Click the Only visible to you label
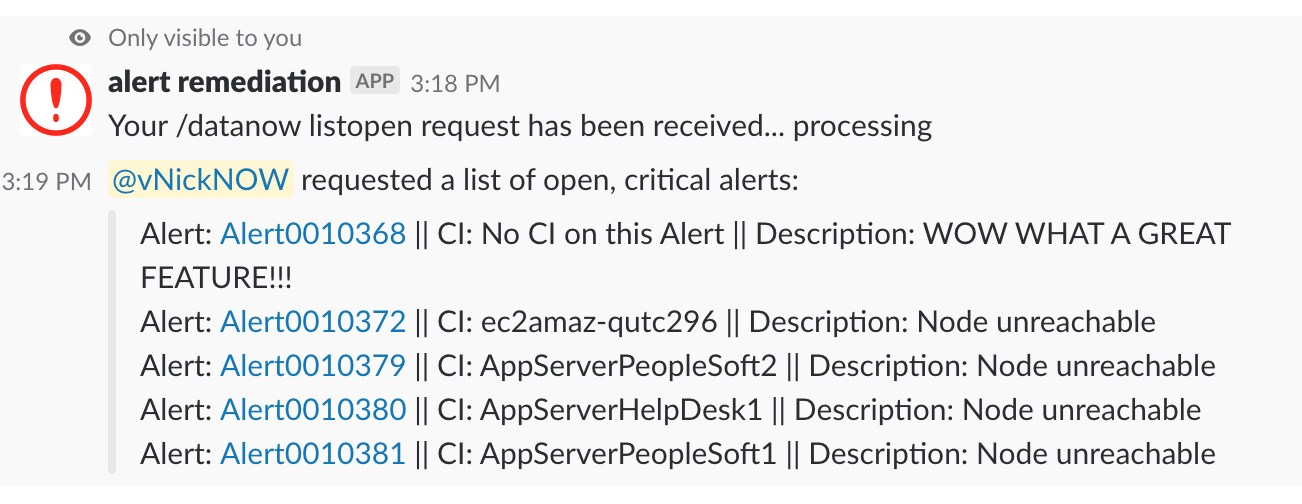This screenshot has width=1302, height=504. [205, 38]
